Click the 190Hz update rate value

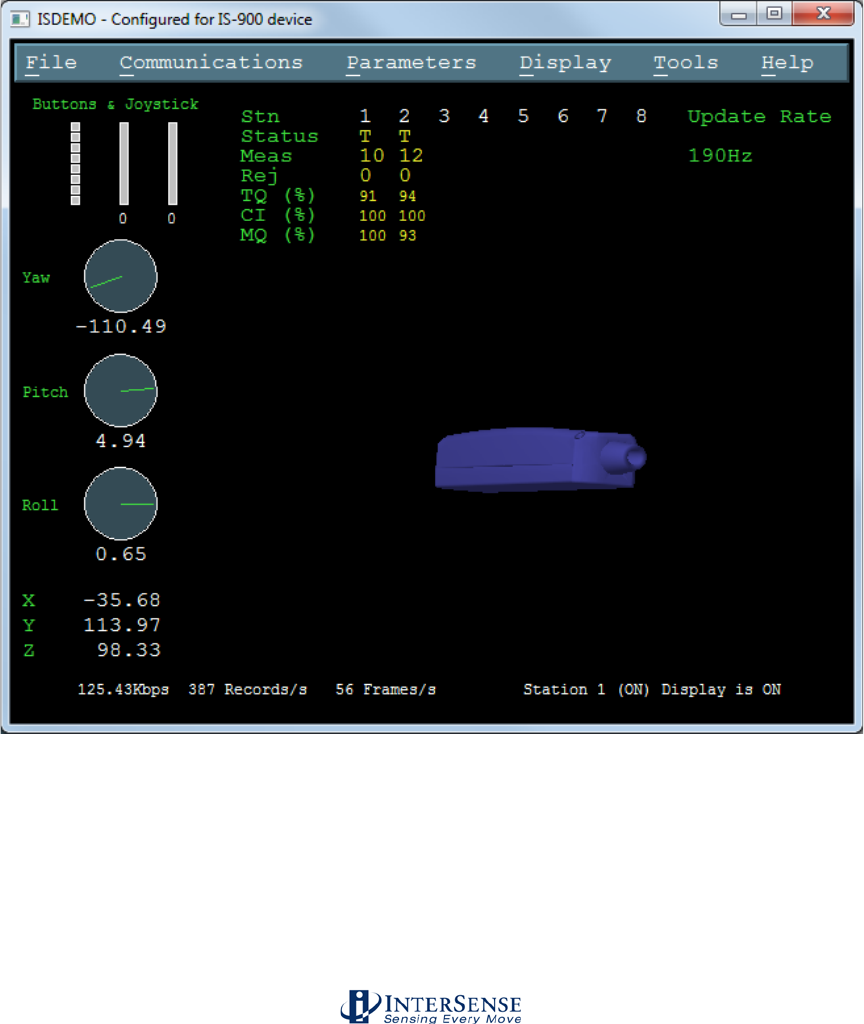tap(720, 155)
